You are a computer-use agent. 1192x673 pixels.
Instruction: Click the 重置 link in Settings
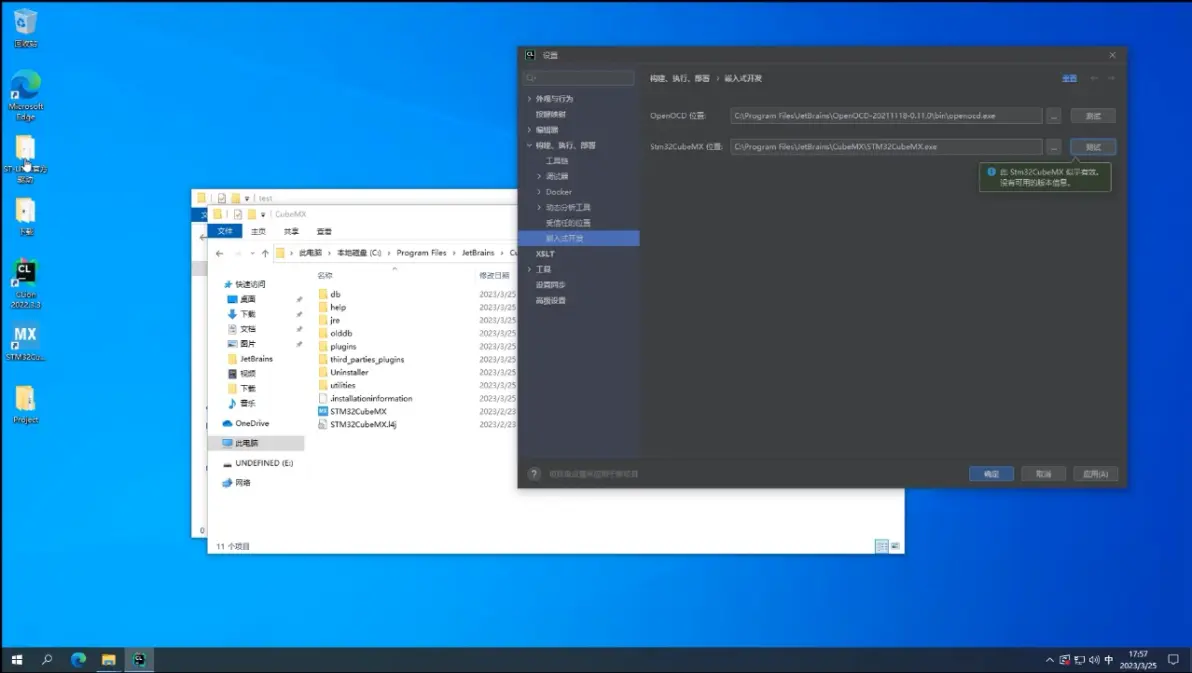1069,78
